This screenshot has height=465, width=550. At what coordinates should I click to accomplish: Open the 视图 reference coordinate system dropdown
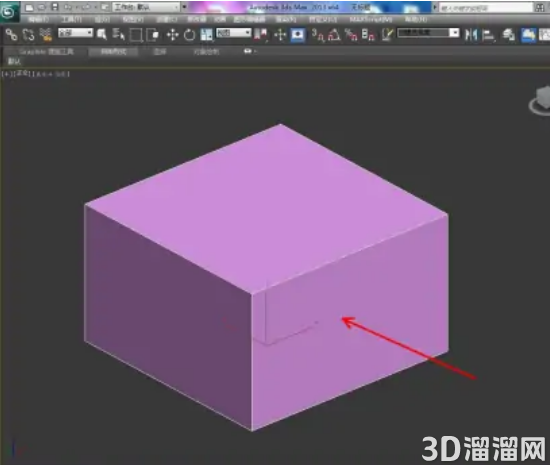(234, 33)
